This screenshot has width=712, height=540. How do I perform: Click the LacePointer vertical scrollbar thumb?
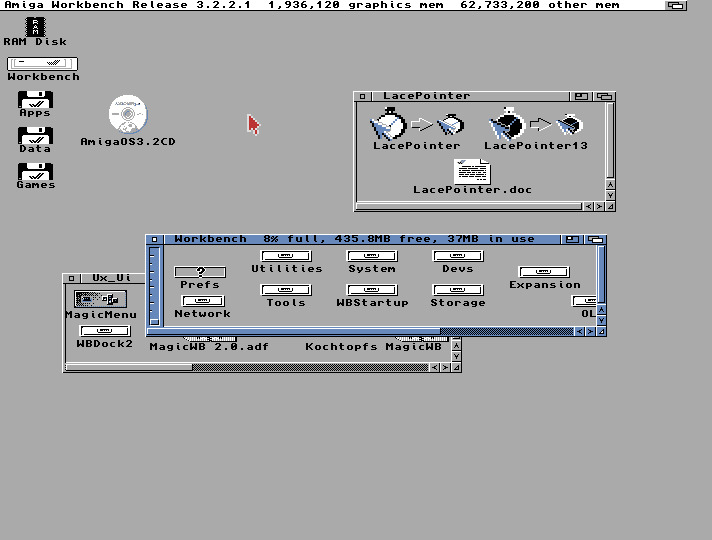(610, 141)
